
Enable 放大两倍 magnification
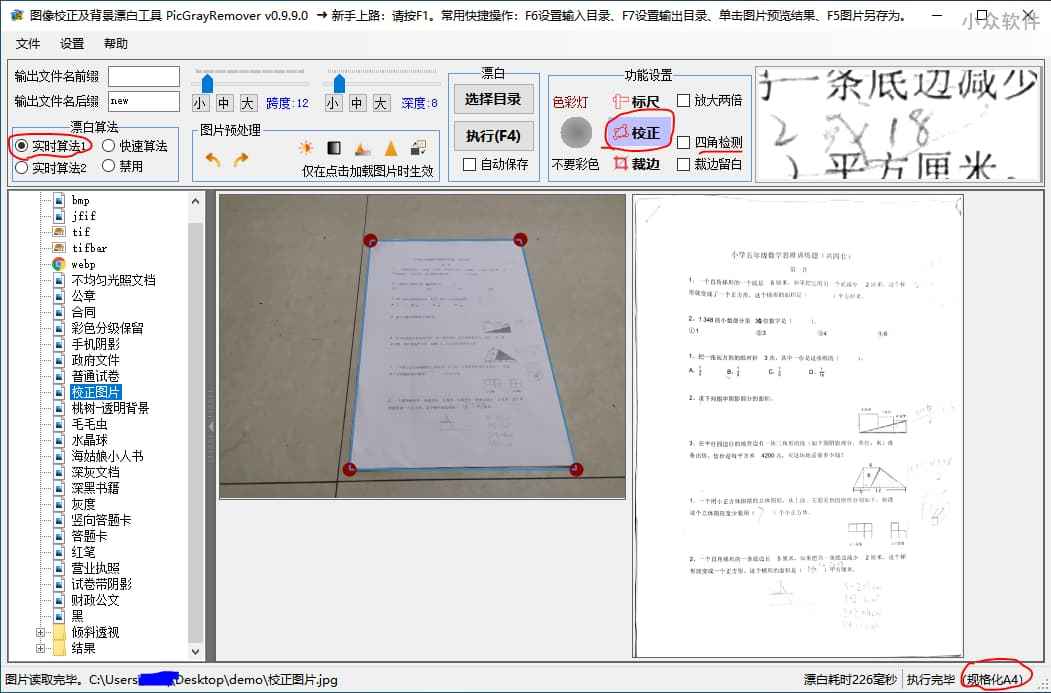[683, 101]
